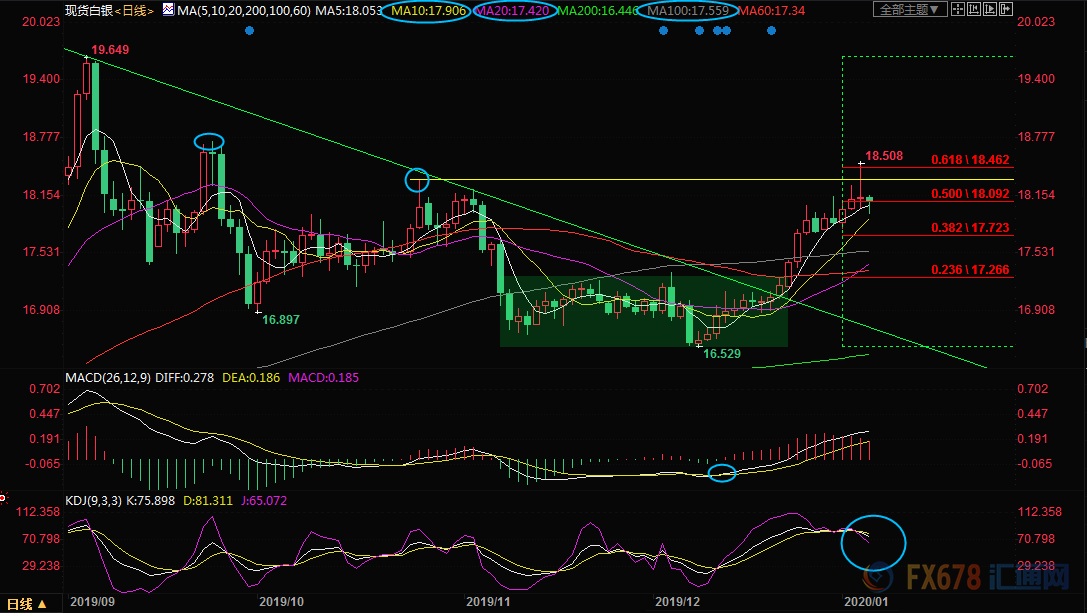Open the 全部主题 theme dropdown
The image size is (1087, 613).
[x=910, y=10]
